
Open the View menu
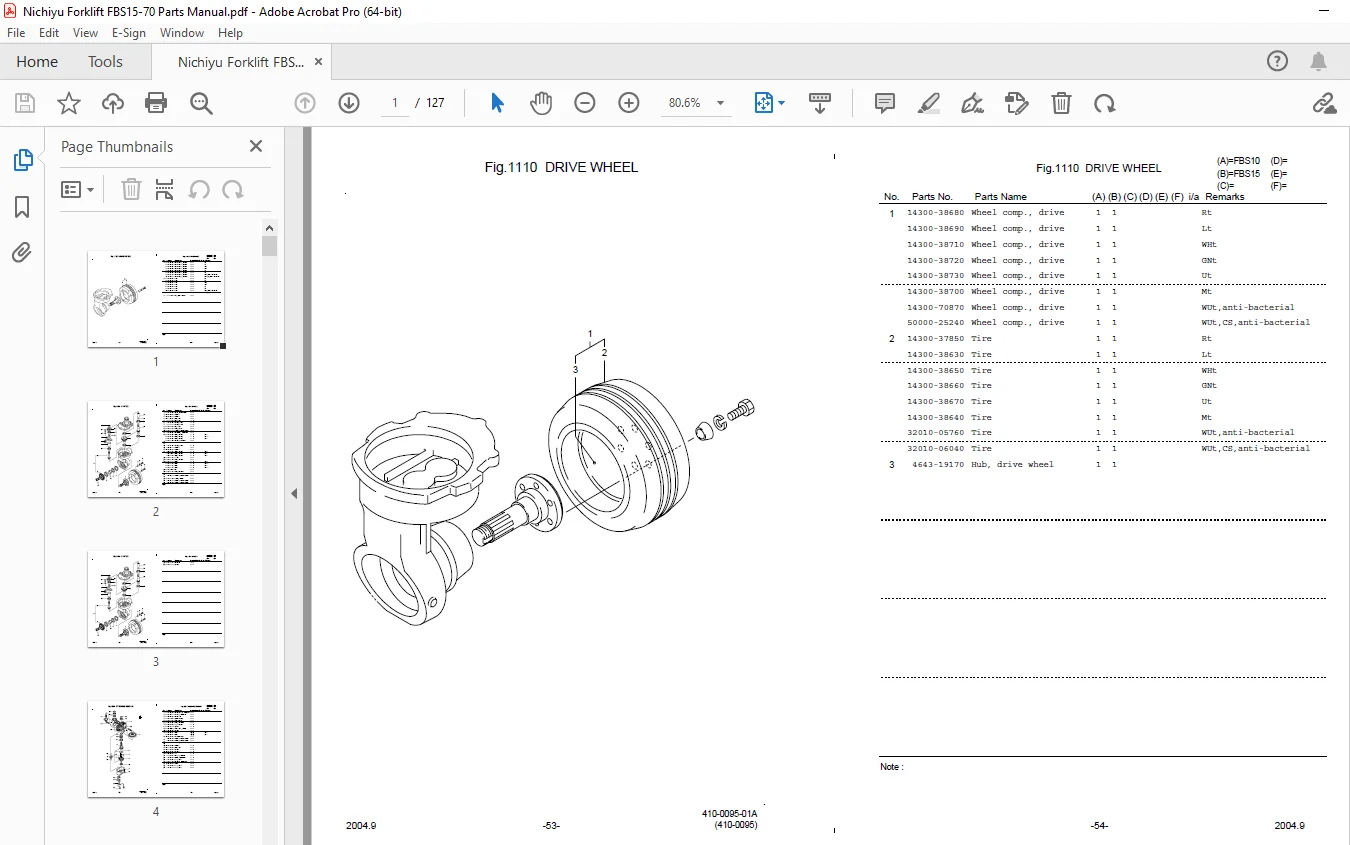click(85, 32)
